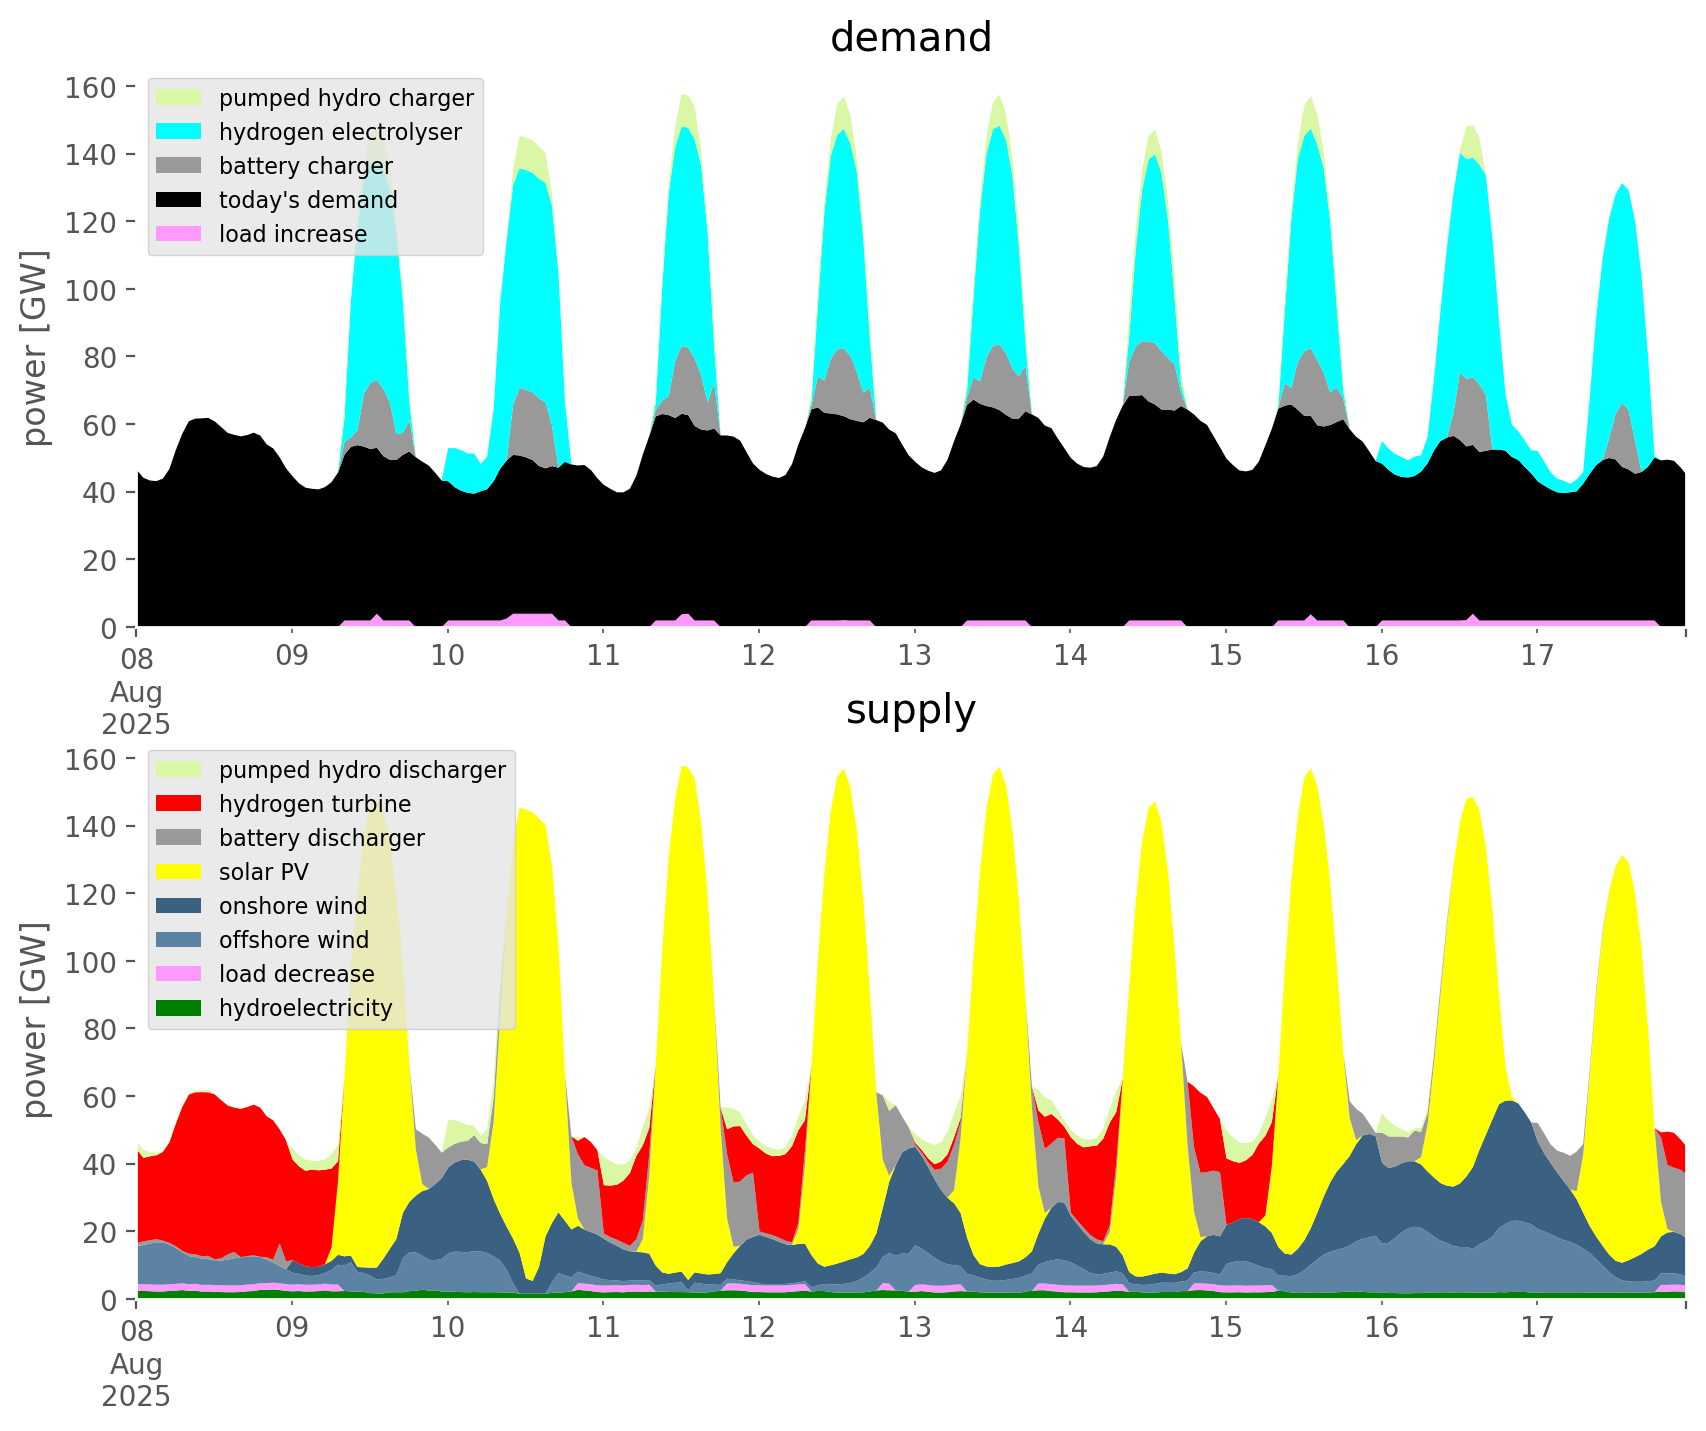Viewport: 1706px width, 1431px height.
Task: Click the pumped hydro charger legend swatch
Action: [179, 98]
